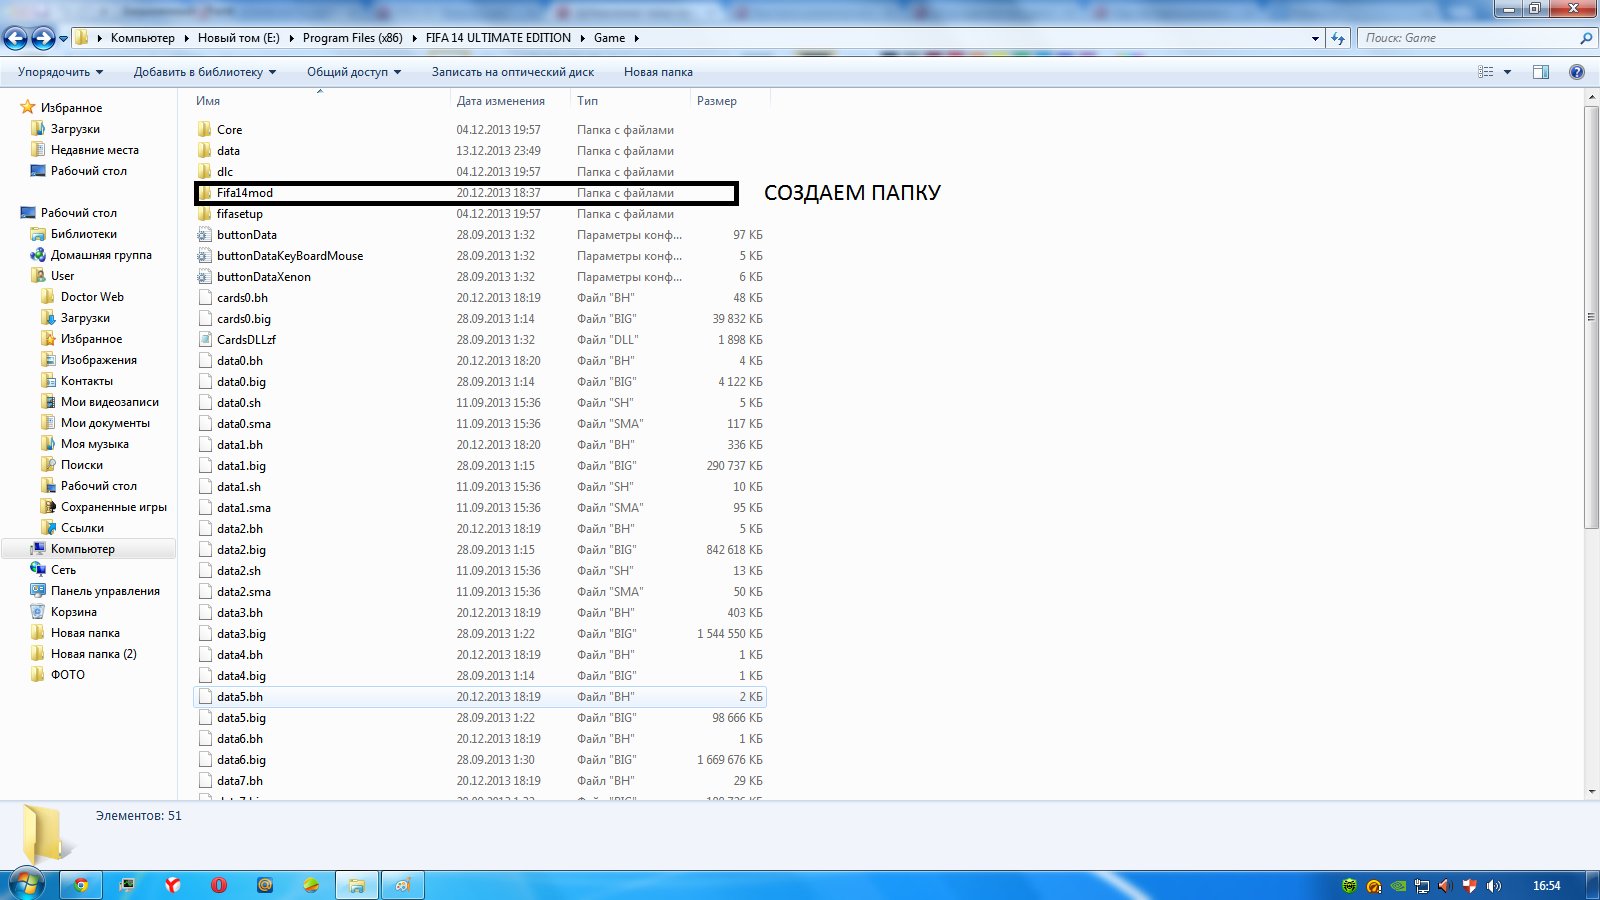
Task: Select buttonData config file icon
Action: pyautogui.click(x=205, y=235)
